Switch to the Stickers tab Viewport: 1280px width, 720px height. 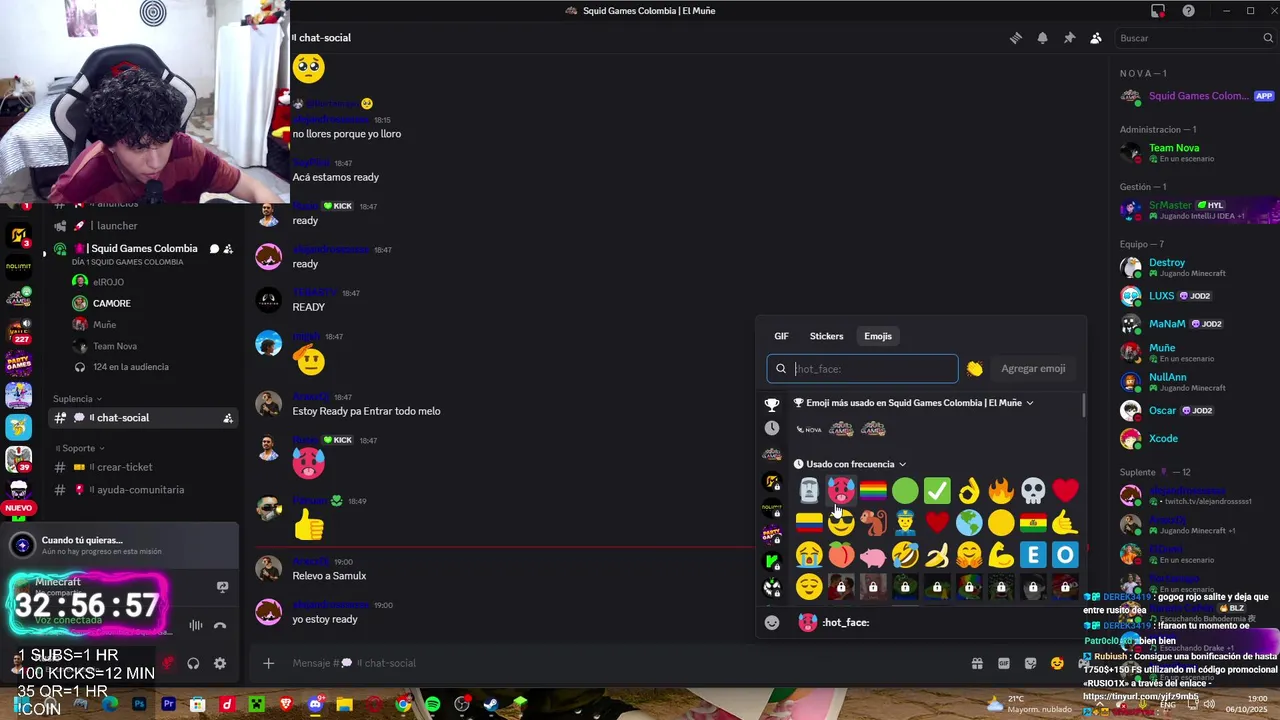pyautogui.click(x=826, y=336)
